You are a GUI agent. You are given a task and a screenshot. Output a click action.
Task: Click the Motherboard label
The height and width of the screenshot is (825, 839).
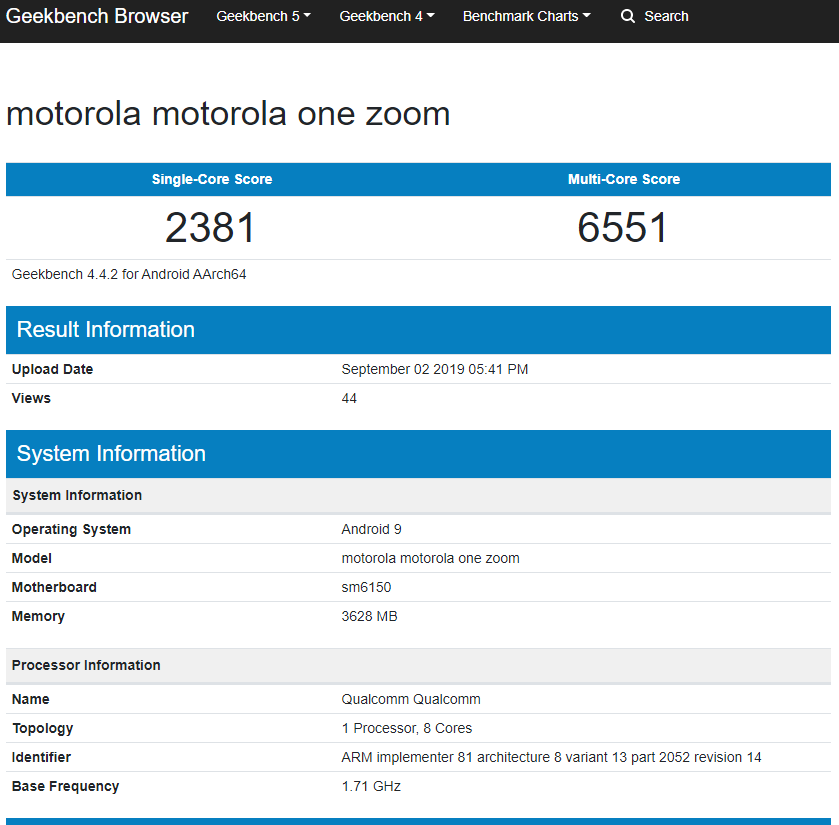coord(54,587)
